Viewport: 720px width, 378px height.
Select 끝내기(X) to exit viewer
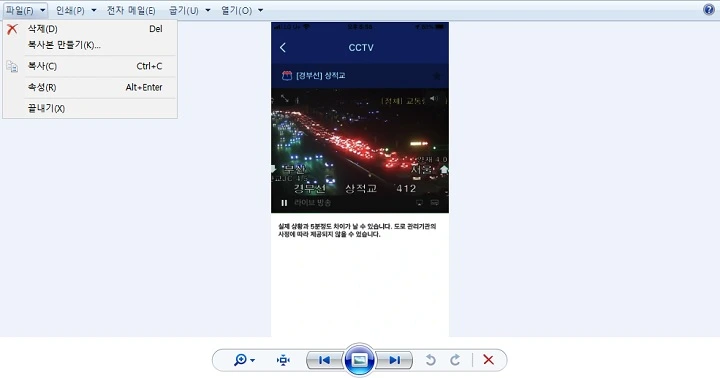point(90,108)
